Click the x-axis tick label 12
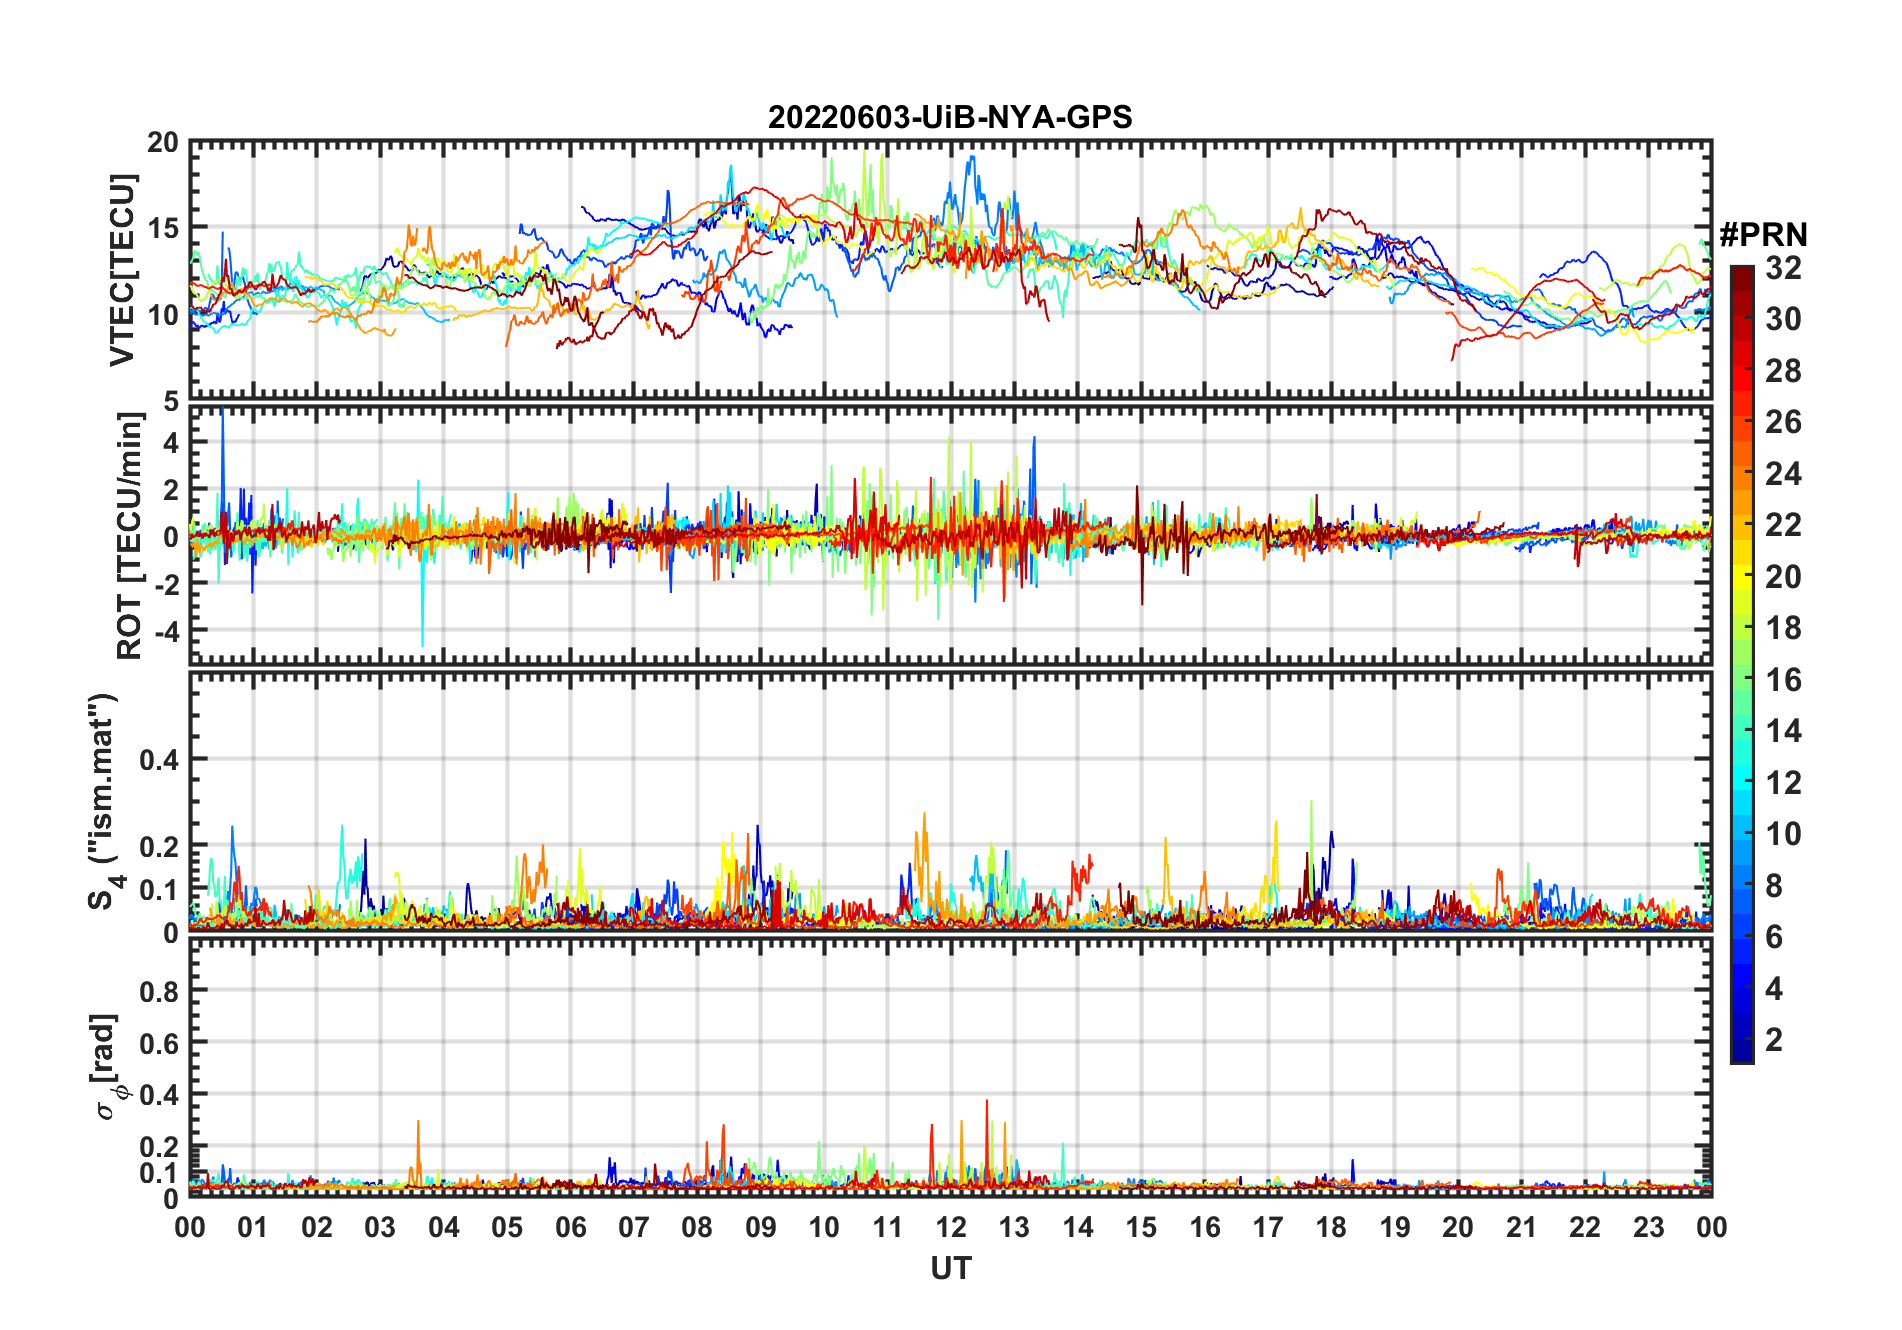 [x=951, y=1227]
